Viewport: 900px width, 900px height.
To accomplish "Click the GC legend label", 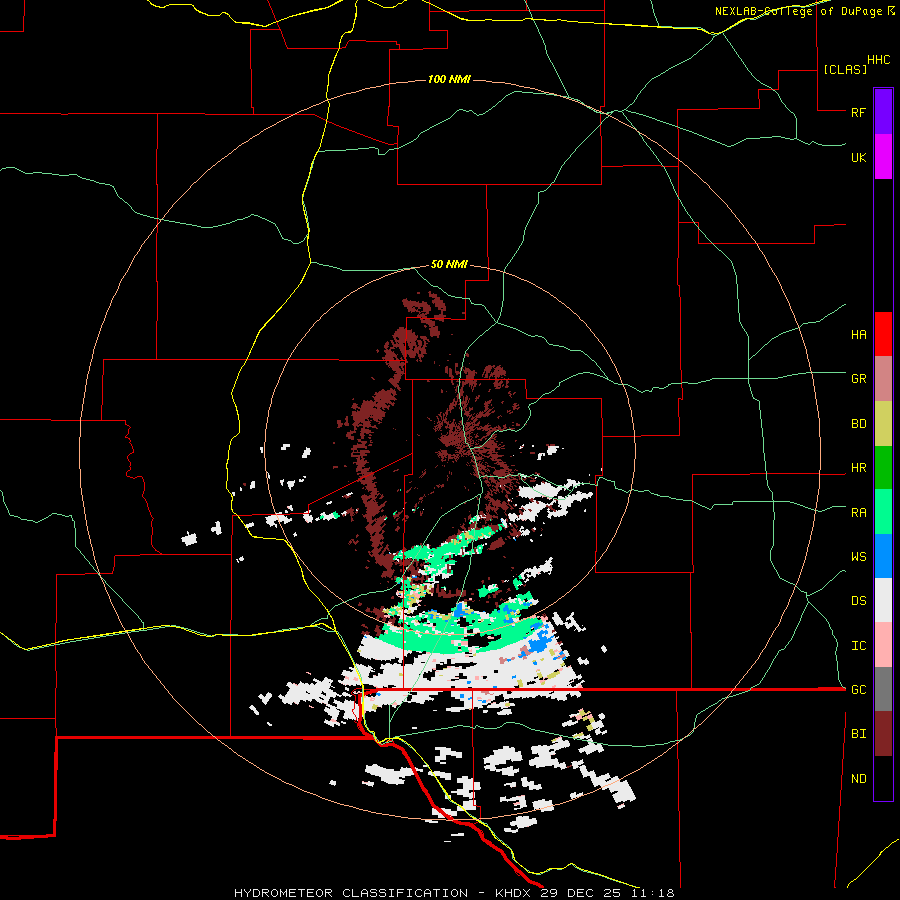I will click(x=858, y=690).
